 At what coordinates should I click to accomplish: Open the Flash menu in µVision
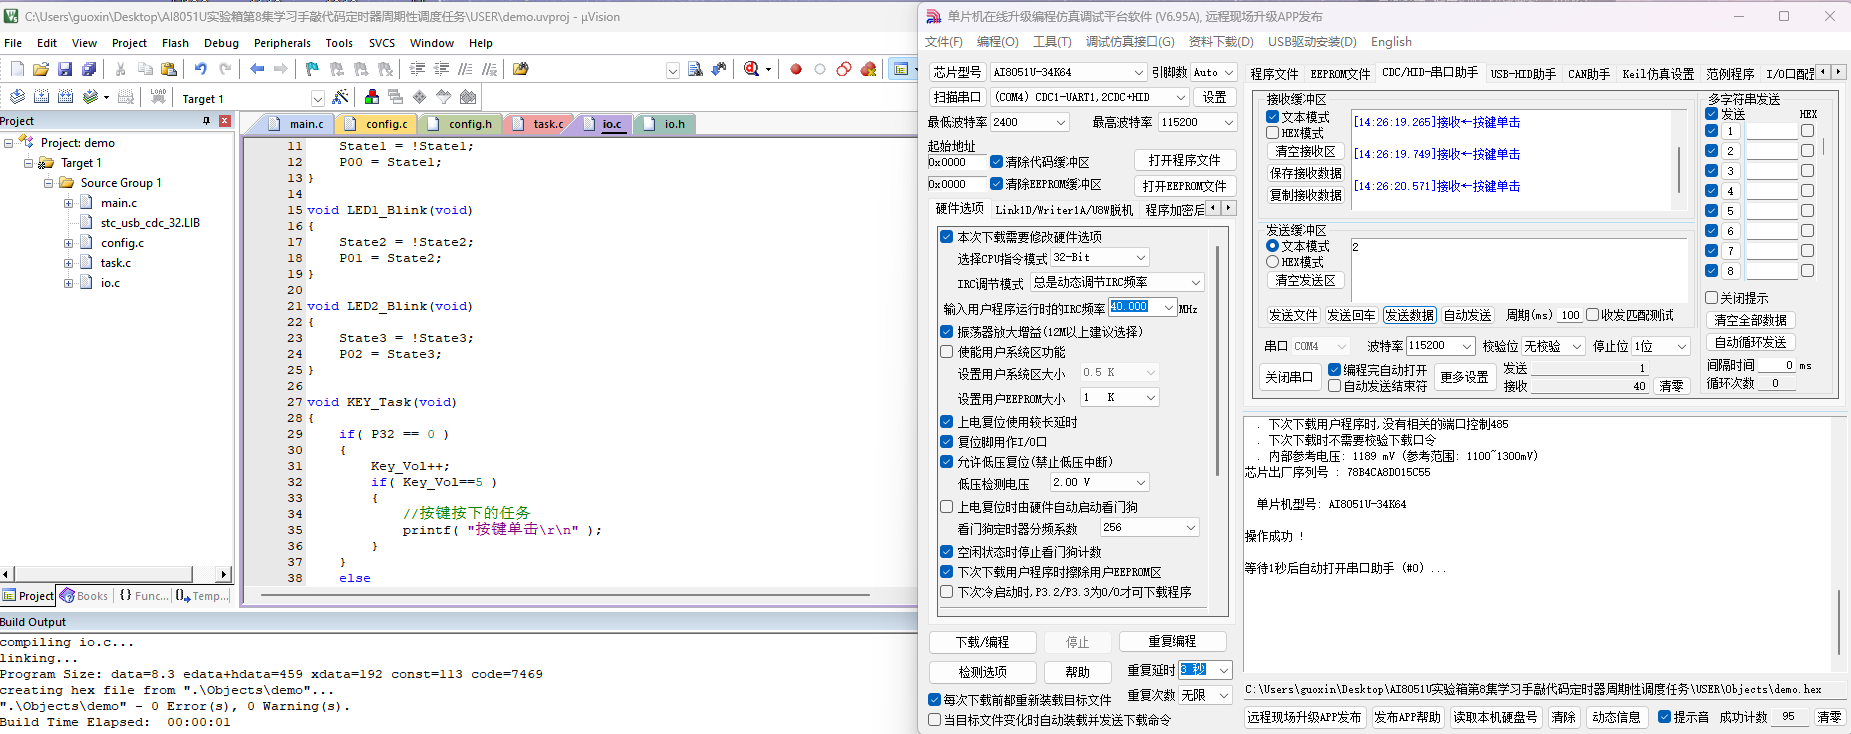(x=175, y=43)
